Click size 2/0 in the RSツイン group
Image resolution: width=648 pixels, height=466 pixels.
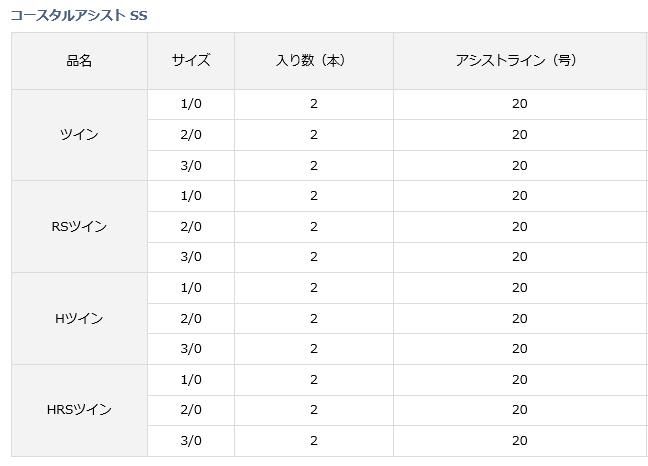[191, 227]
